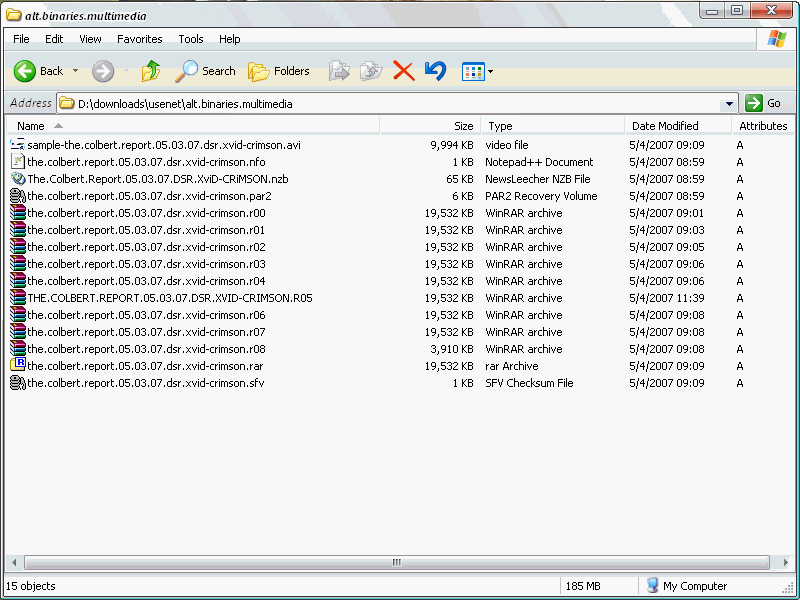Image resolution: width=800 pixels, height=600 pixels.
Task: Click the address bar path field
Action: click(x=390, y=104)
